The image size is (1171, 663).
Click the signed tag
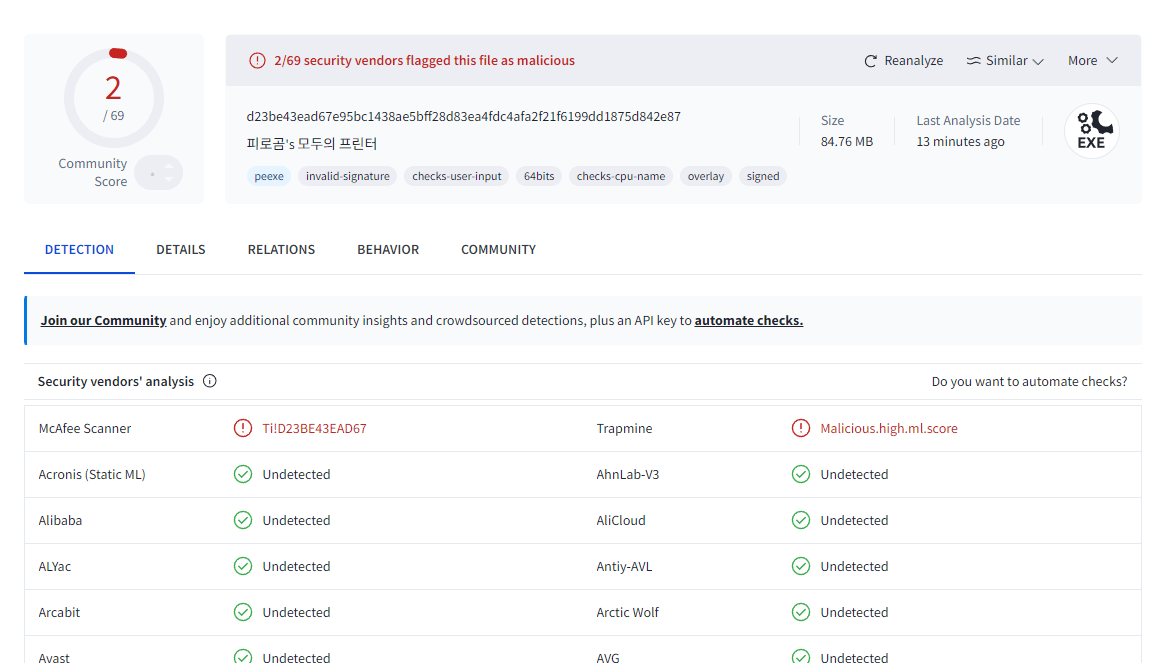(x=762, y=177)
